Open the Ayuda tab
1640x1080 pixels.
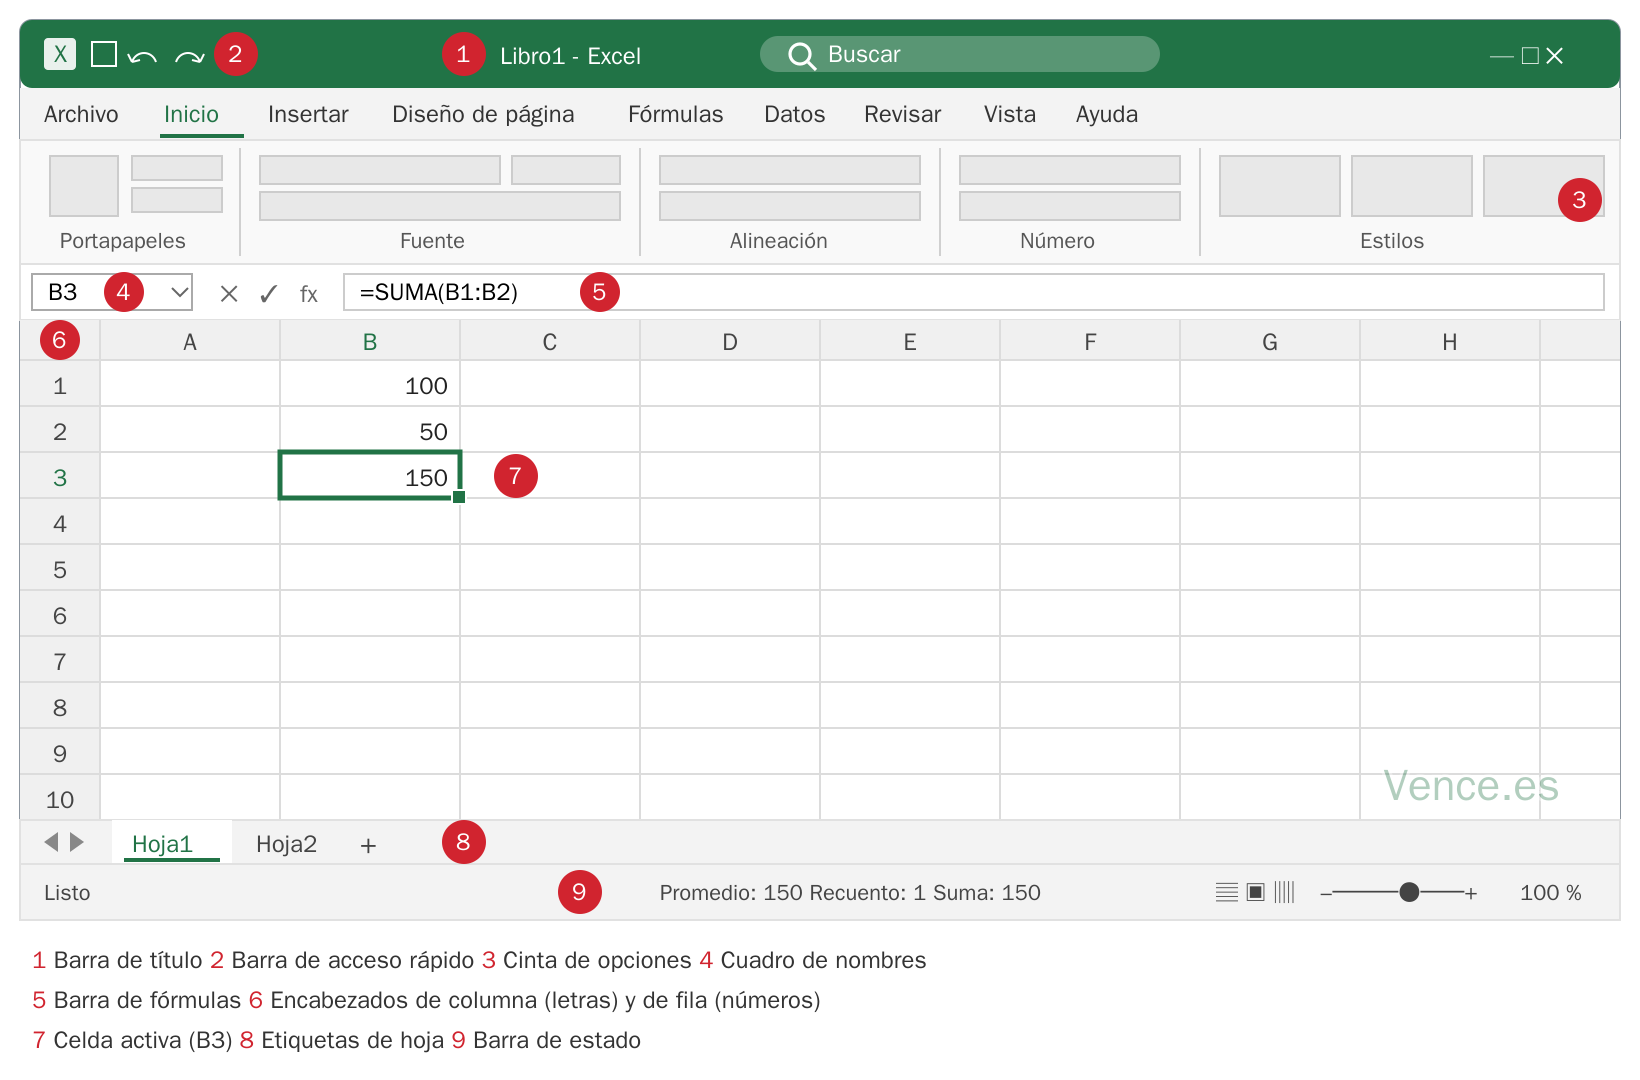click(x=1106, y=114)
